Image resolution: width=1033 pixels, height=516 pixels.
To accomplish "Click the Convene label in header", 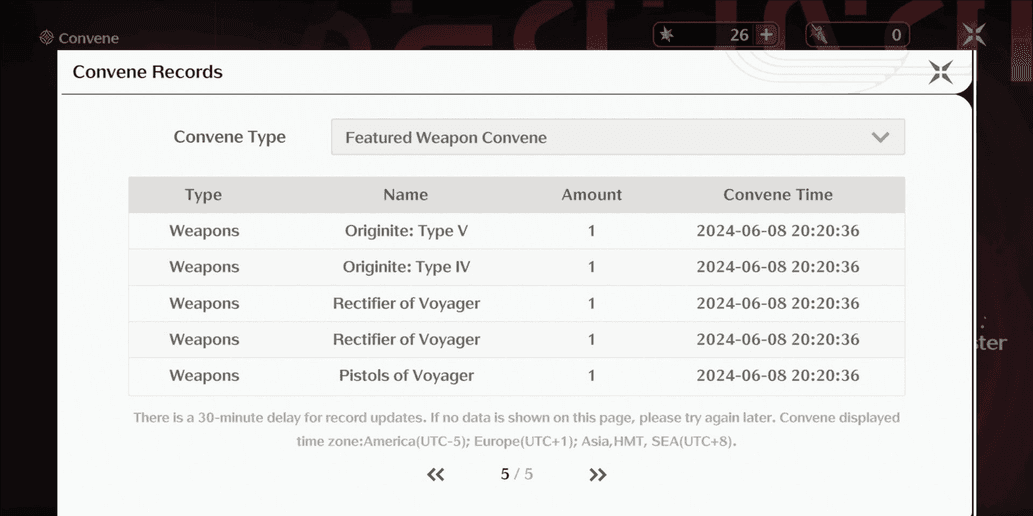I will coord(89,38).
